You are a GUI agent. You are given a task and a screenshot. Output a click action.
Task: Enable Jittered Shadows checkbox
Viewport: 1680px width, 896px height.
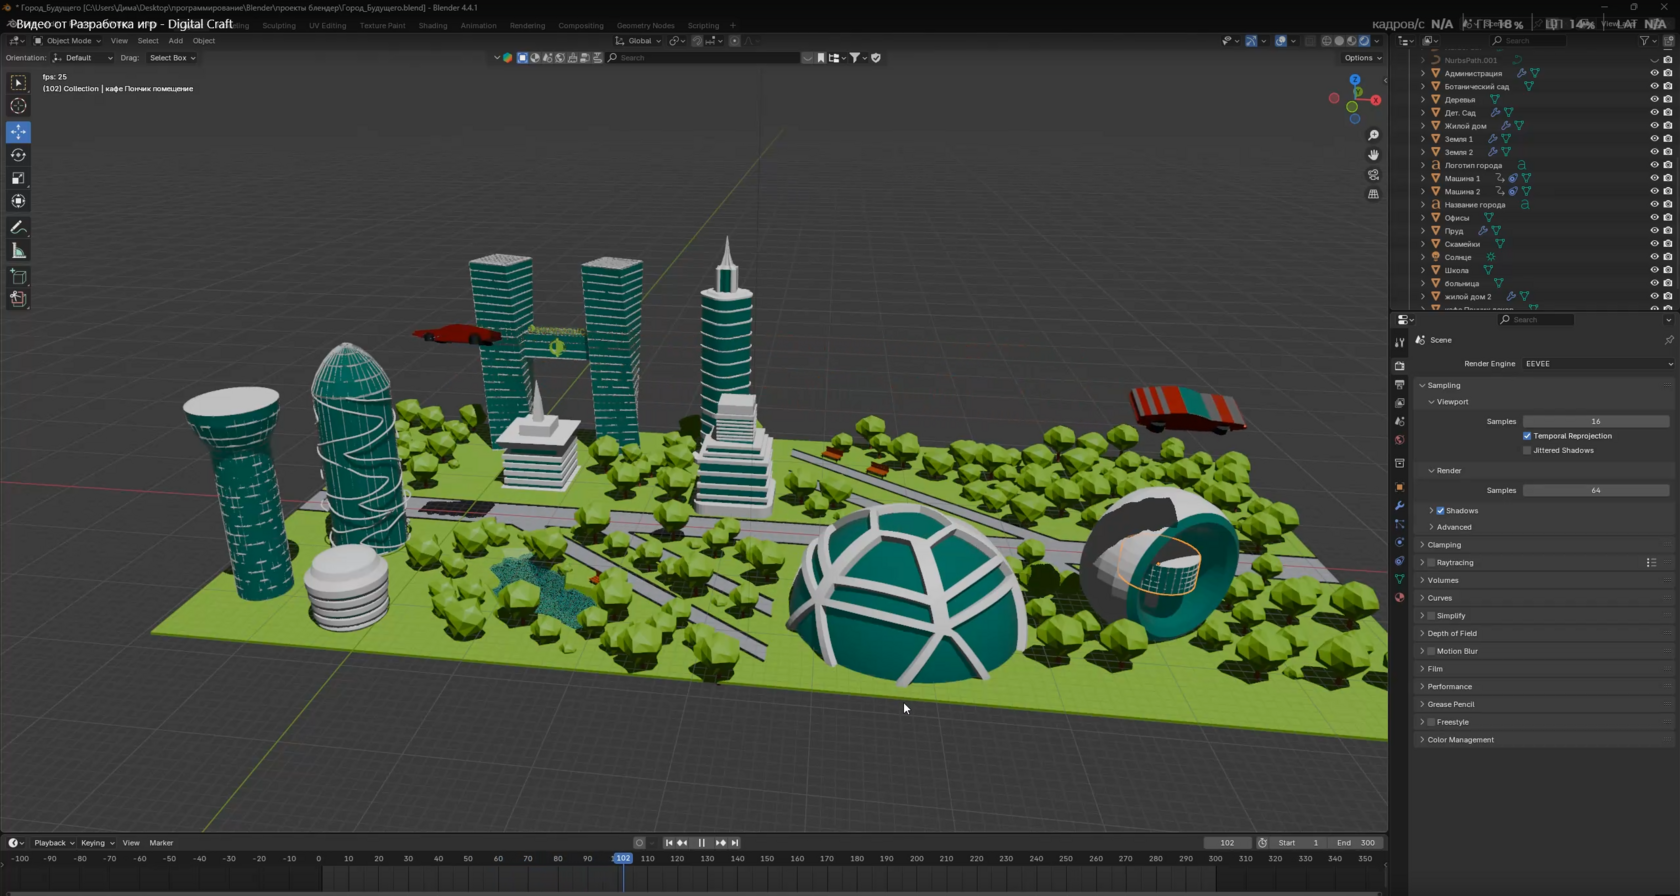click(x=1527, y=450)
